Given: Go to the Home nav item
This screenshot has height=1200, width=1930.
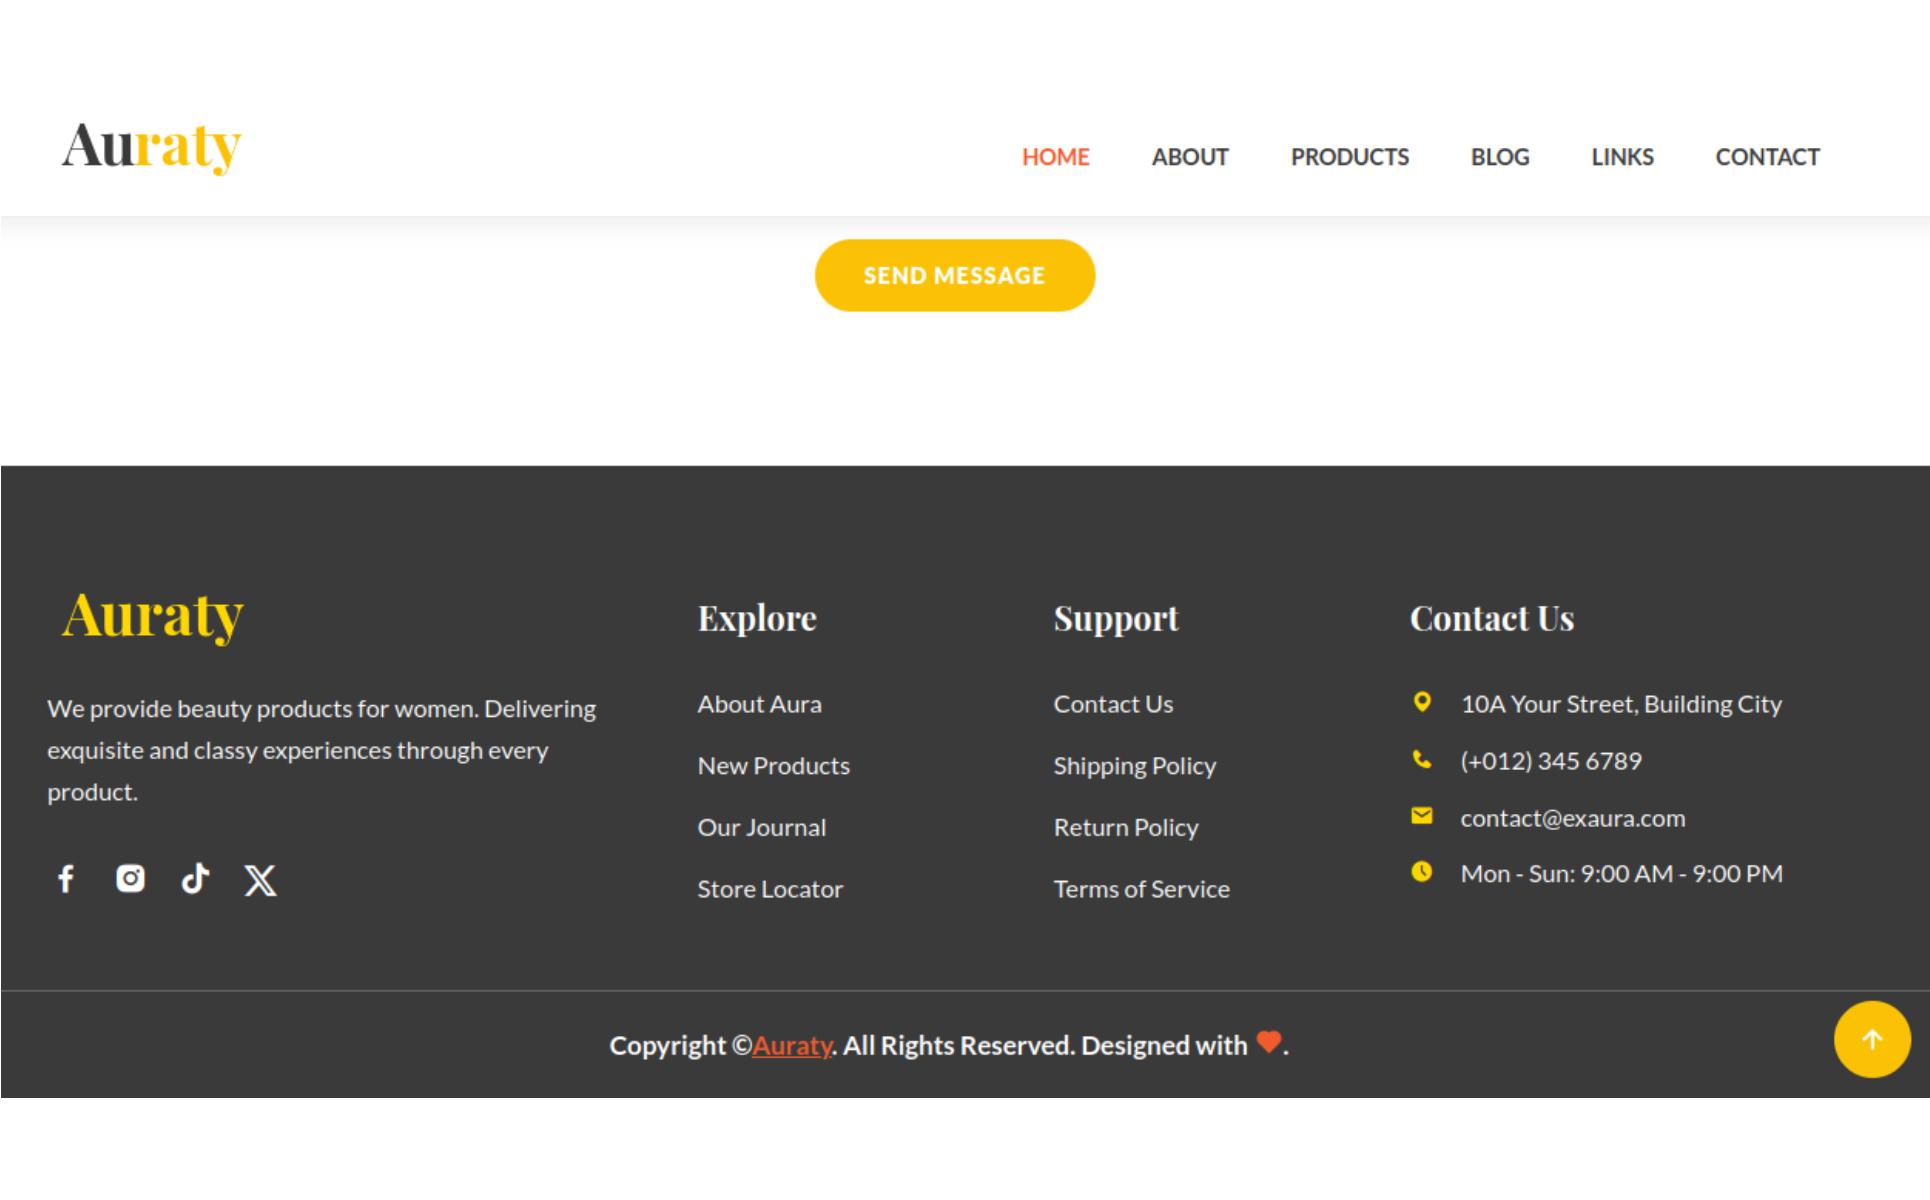Looking at the screenshot, I should click(x=1055, y=157).
